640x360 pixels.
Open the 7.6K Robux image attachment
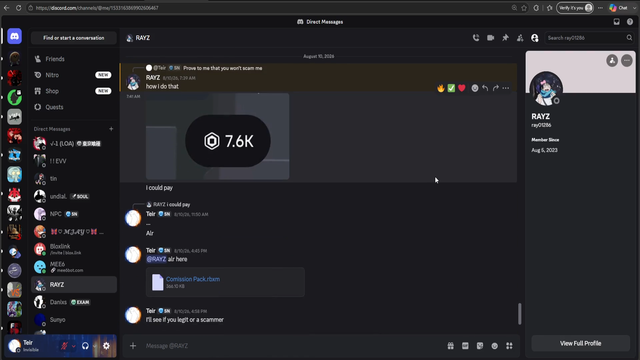218,136
